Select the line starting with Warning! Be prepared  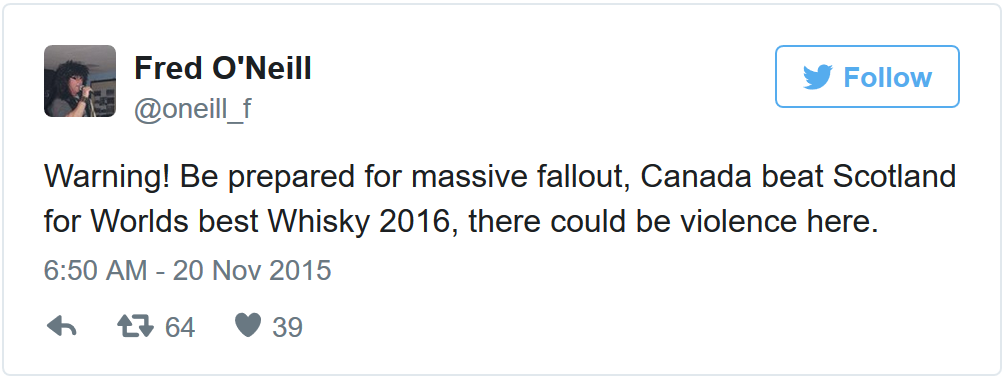[500, 177]
